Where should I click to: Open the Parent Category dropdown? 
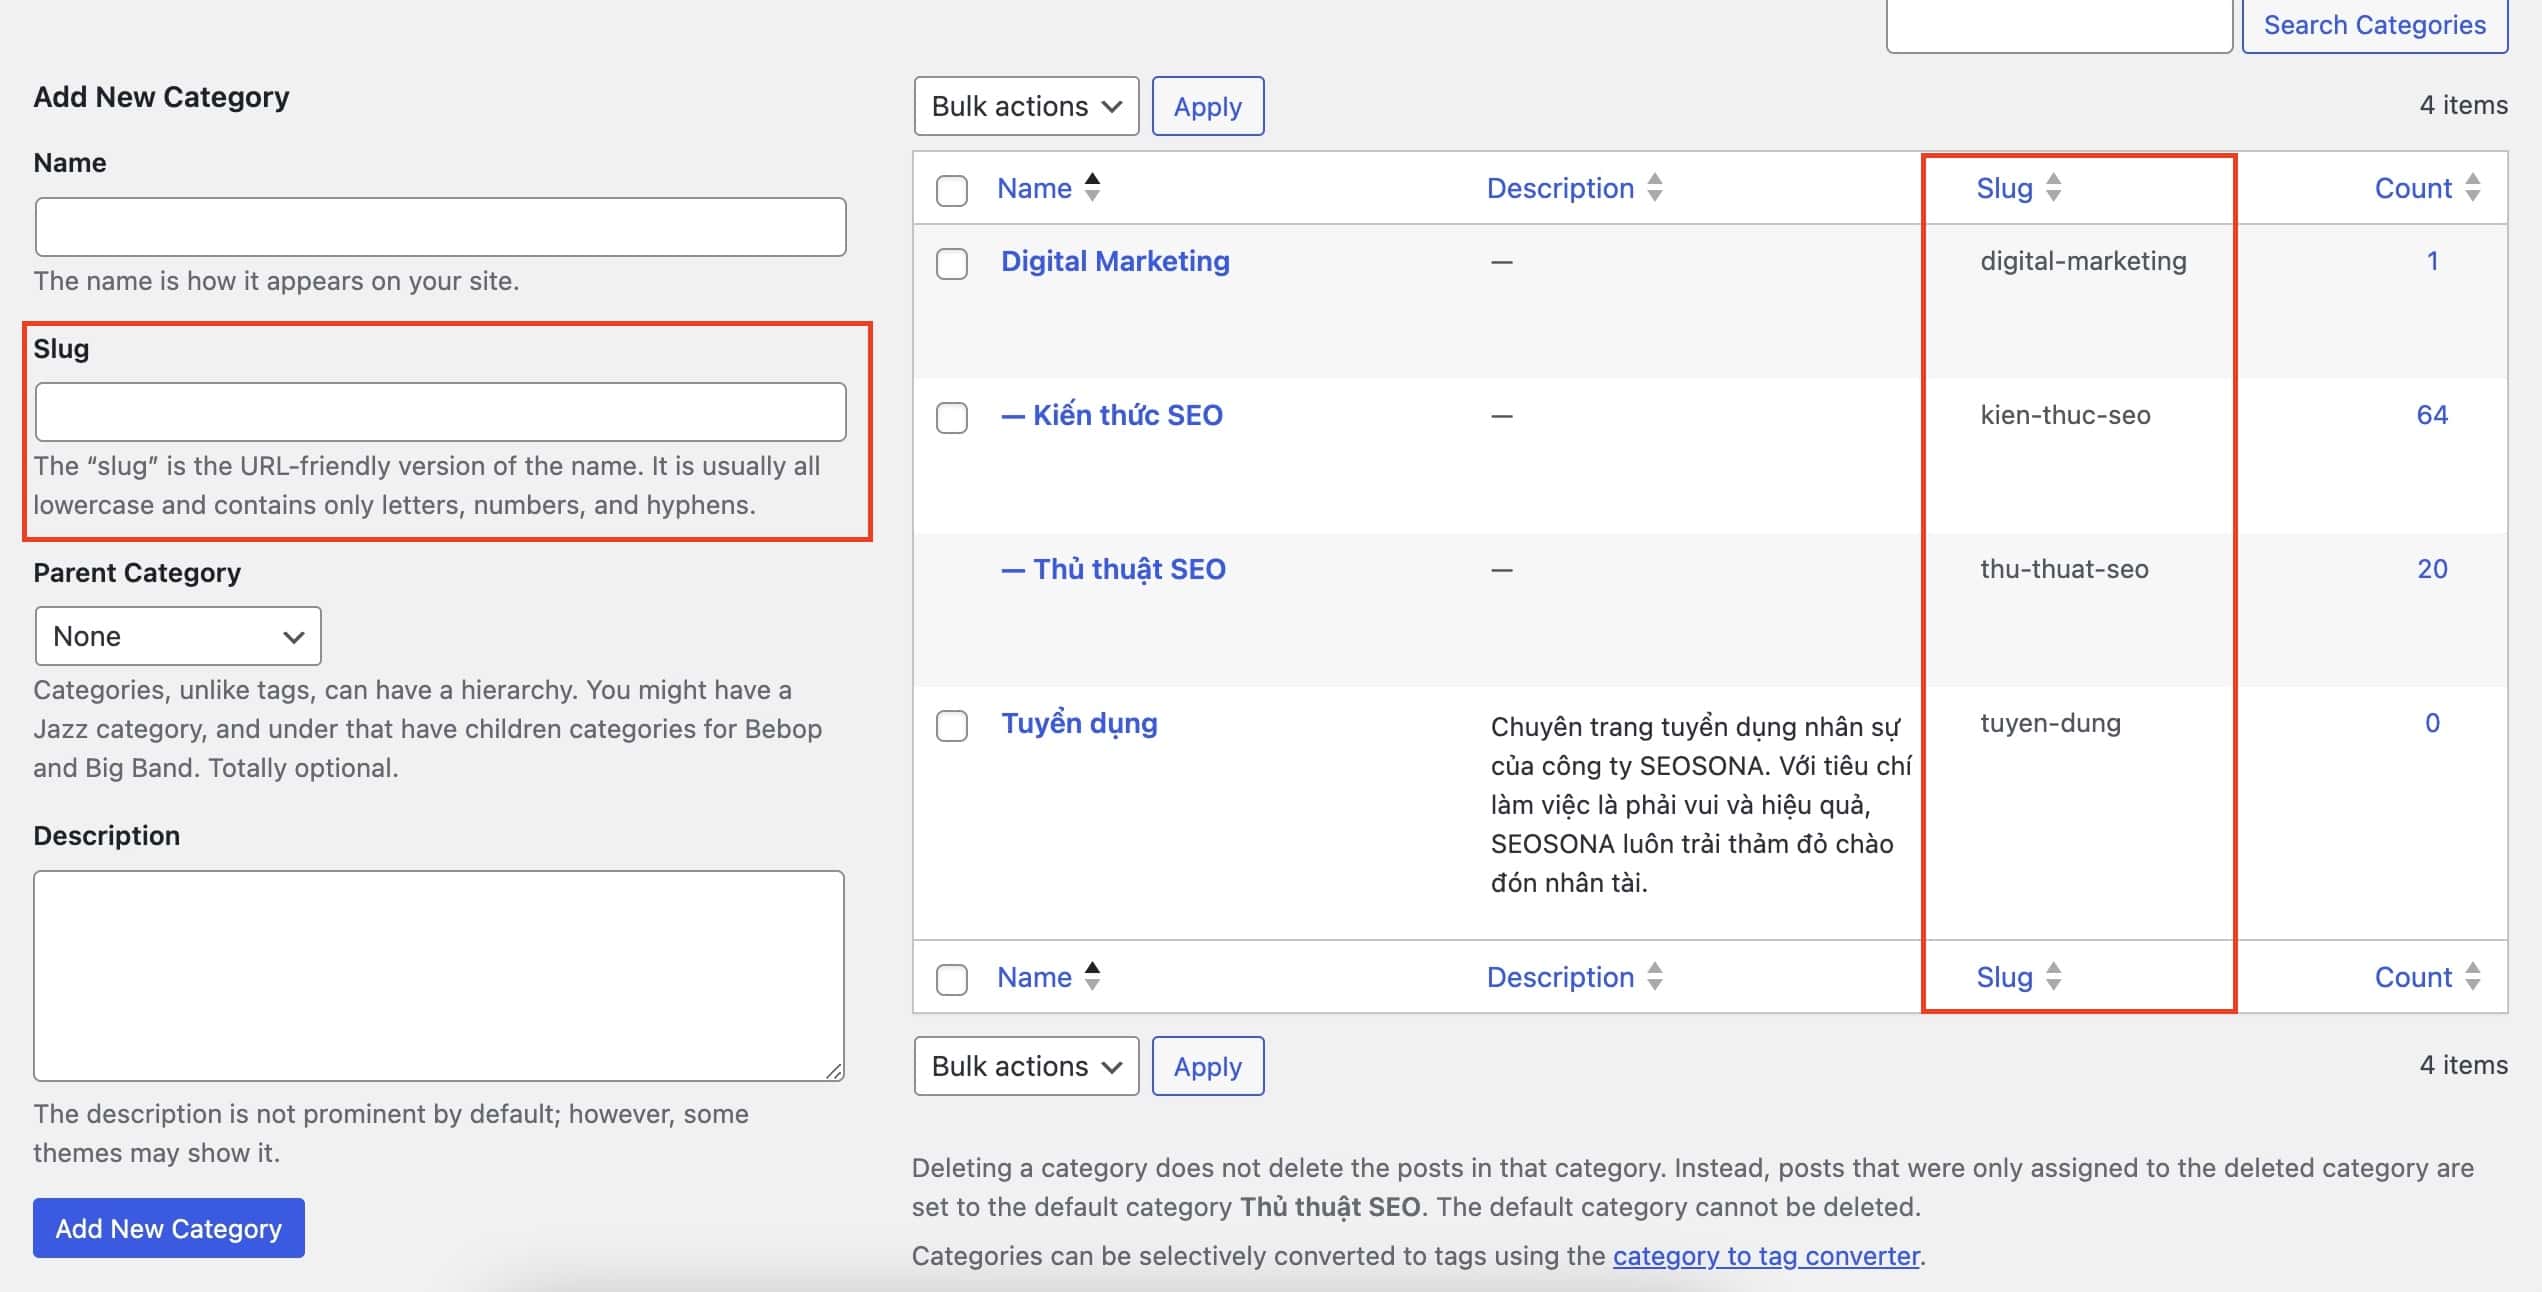click(178, 636)
